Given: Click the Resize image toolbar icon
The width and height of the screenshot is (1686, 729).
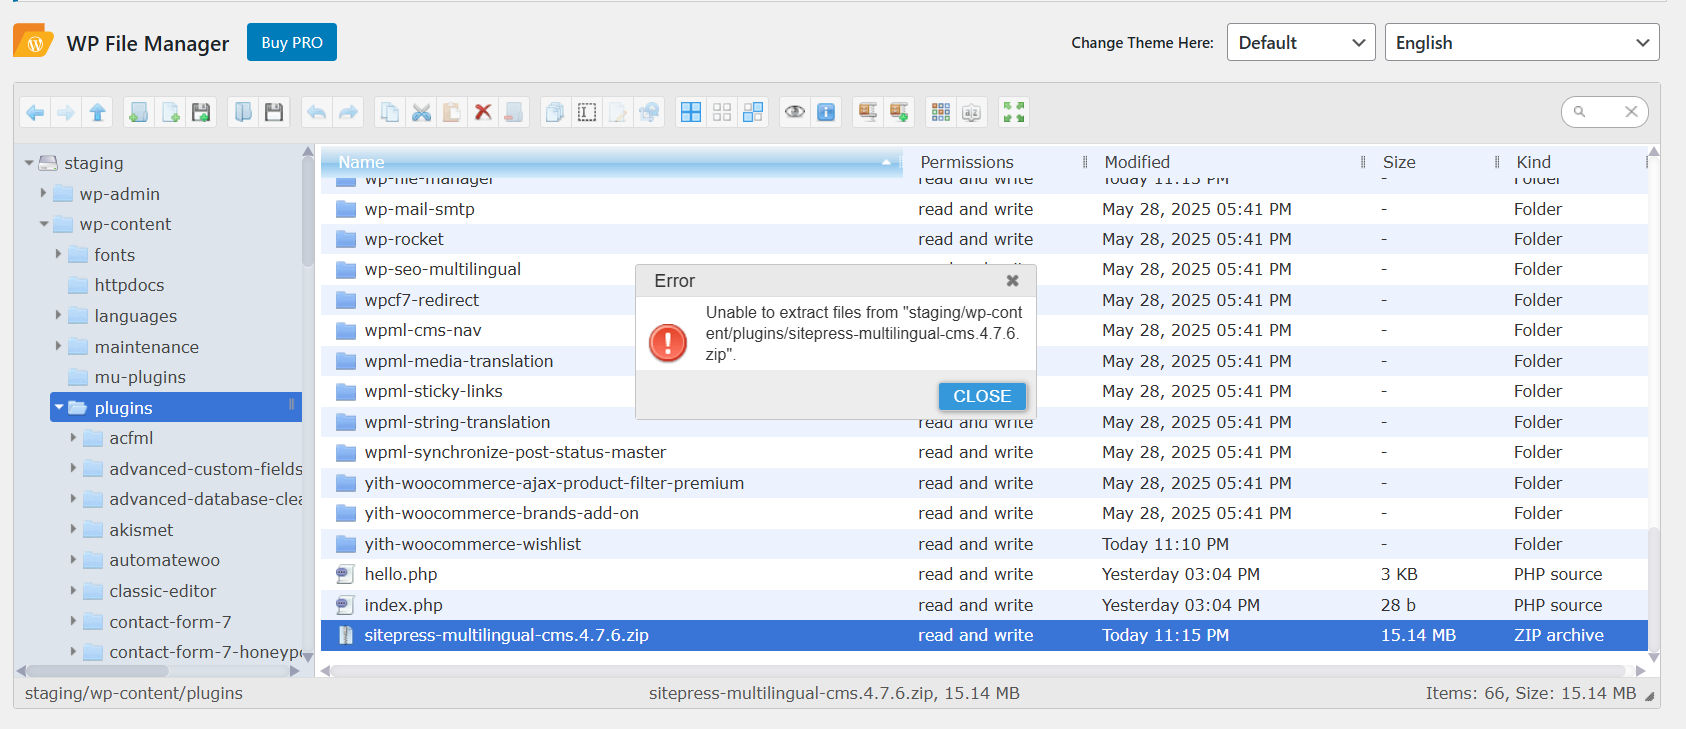Looking at the screenshot, I should point(649,112).
